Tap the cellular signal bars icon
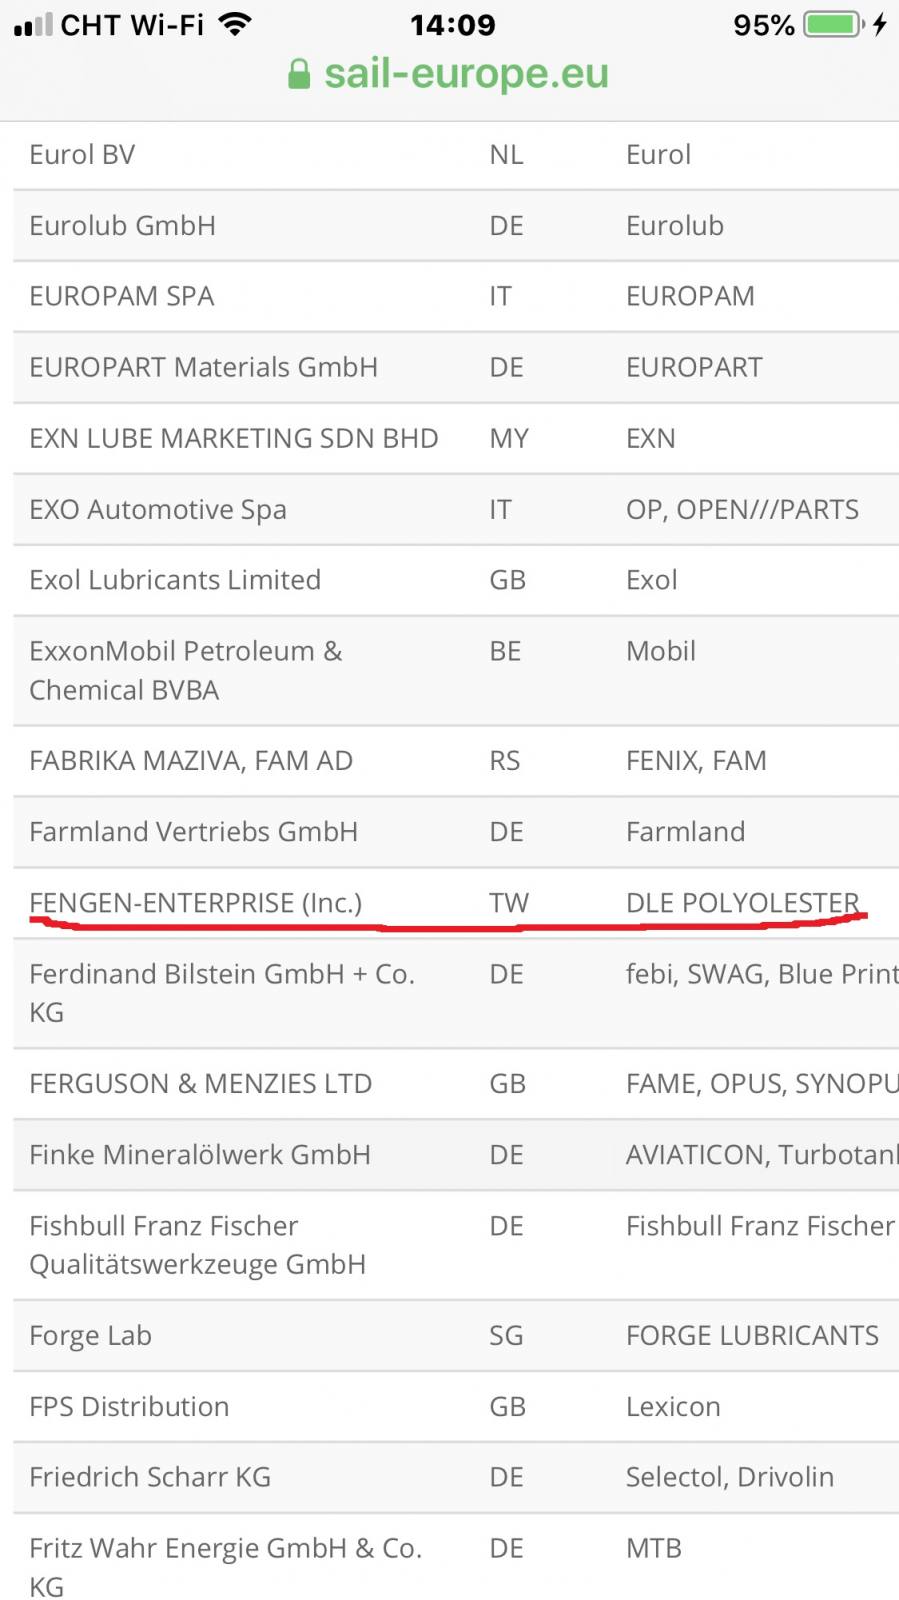Screen dimensions: 899x1600 [x=33, y=25]
